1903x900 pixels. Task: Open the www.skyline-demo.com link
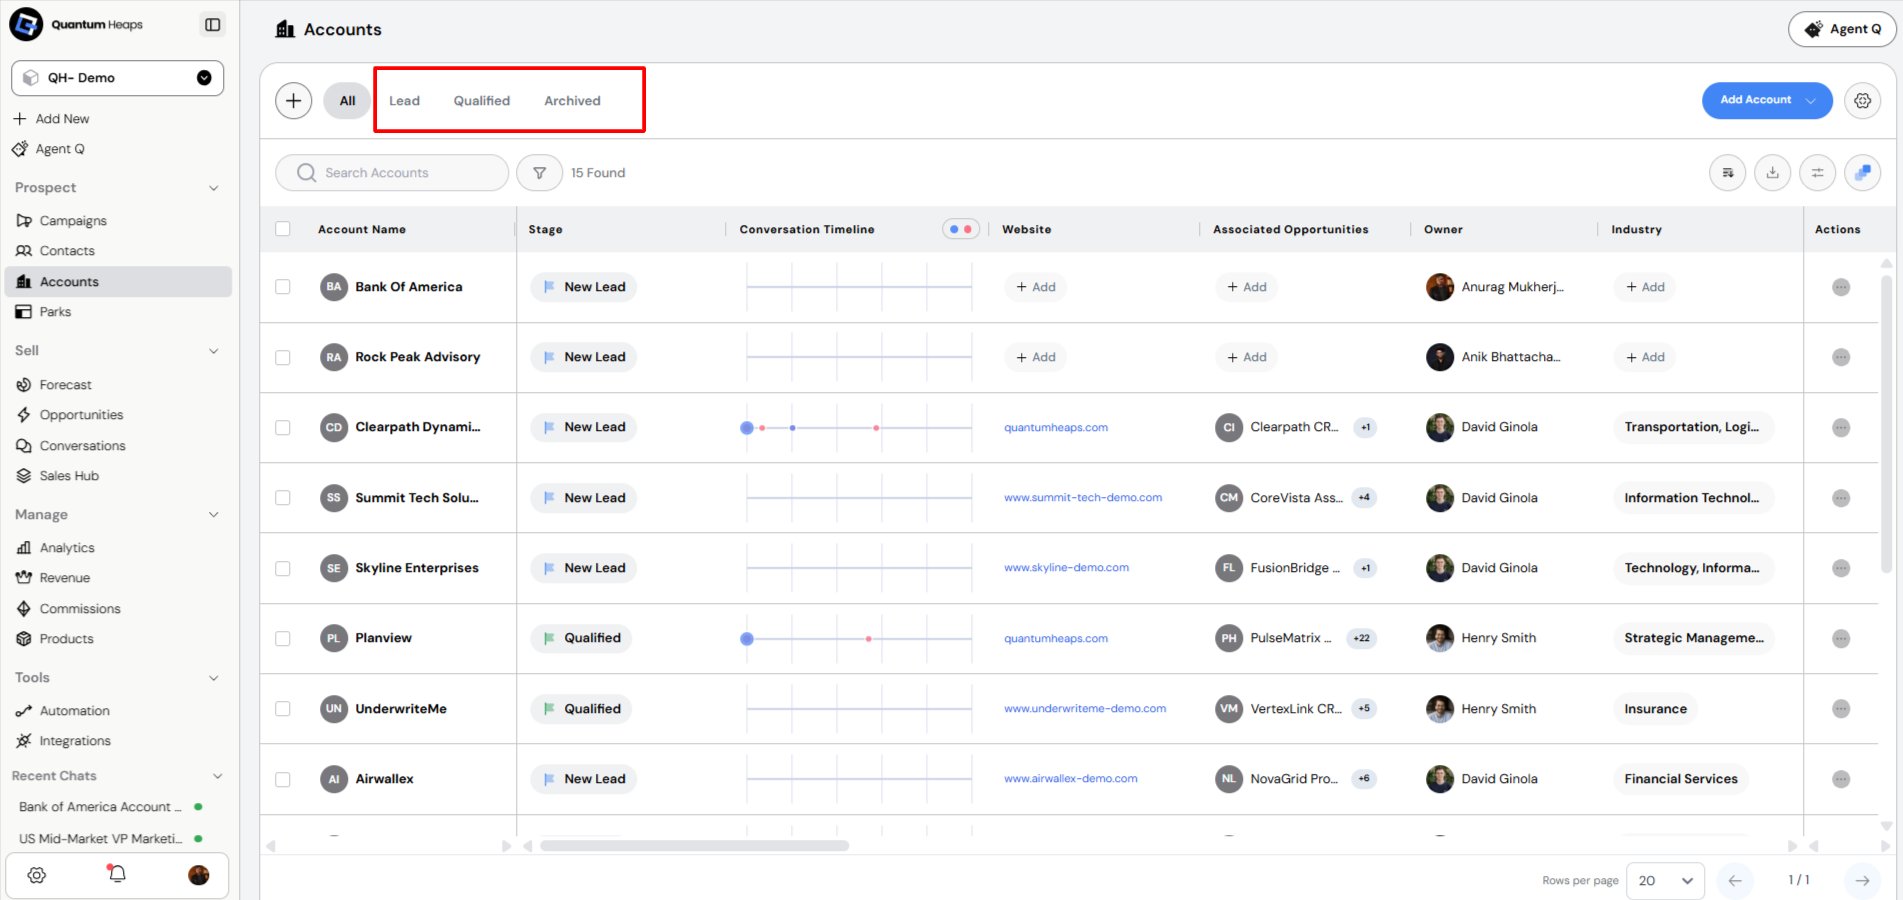tap(1066, 568)
